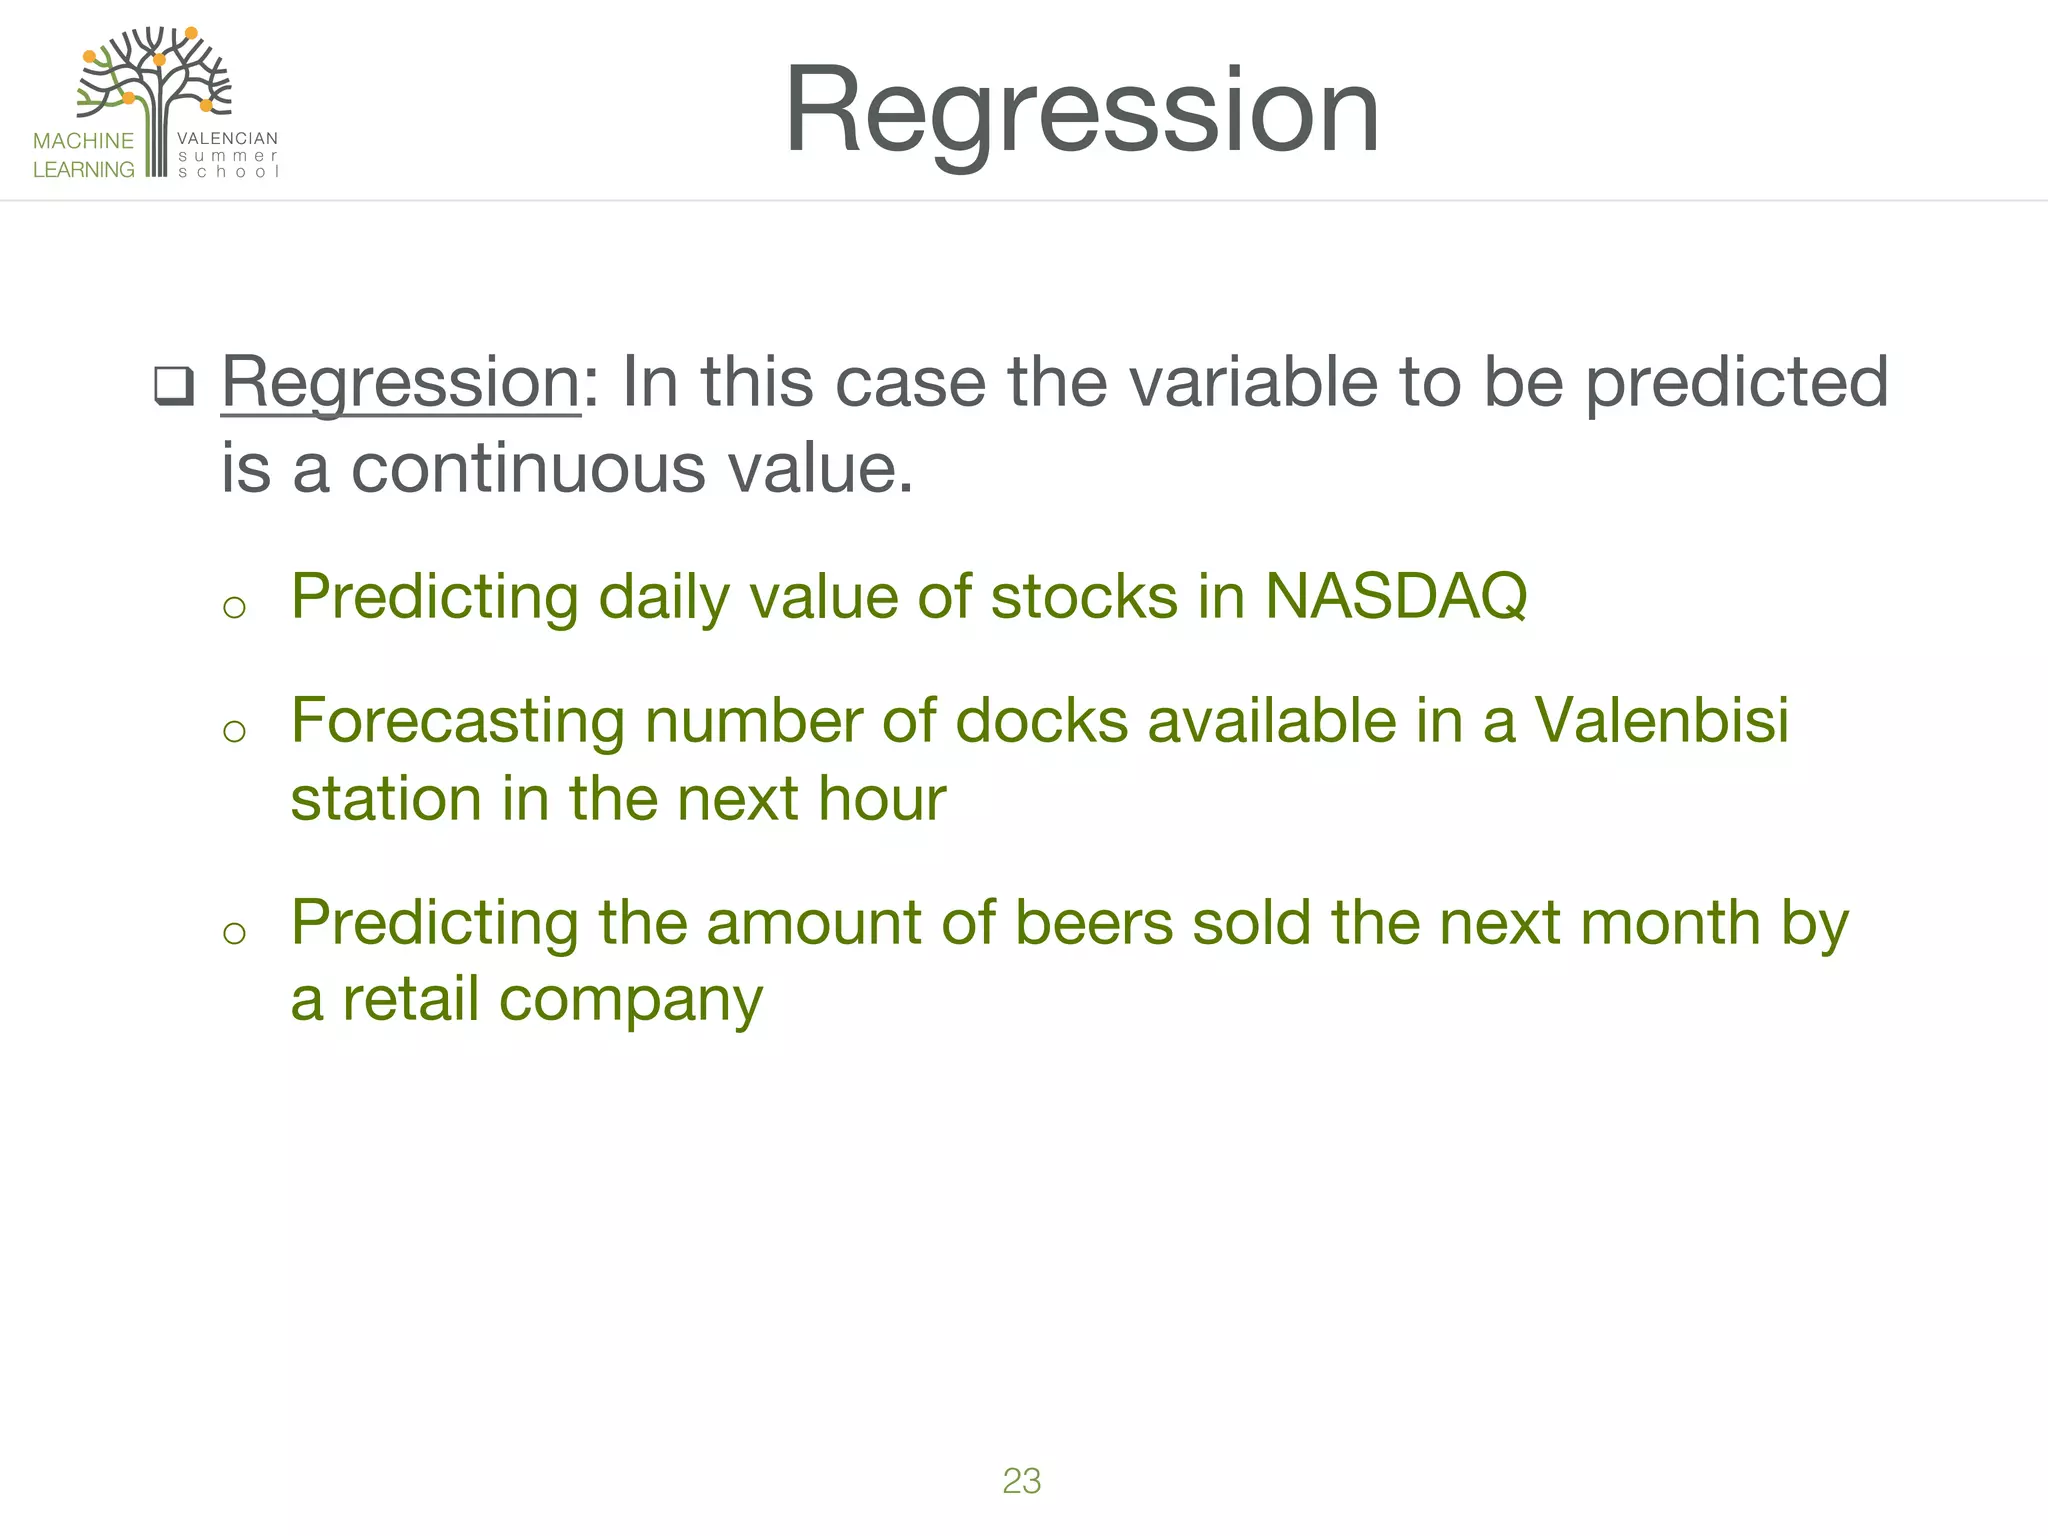The width and height of the screenshot is (2048, 1536).
Task: Click the slide number 23
Action: 1021,1480
